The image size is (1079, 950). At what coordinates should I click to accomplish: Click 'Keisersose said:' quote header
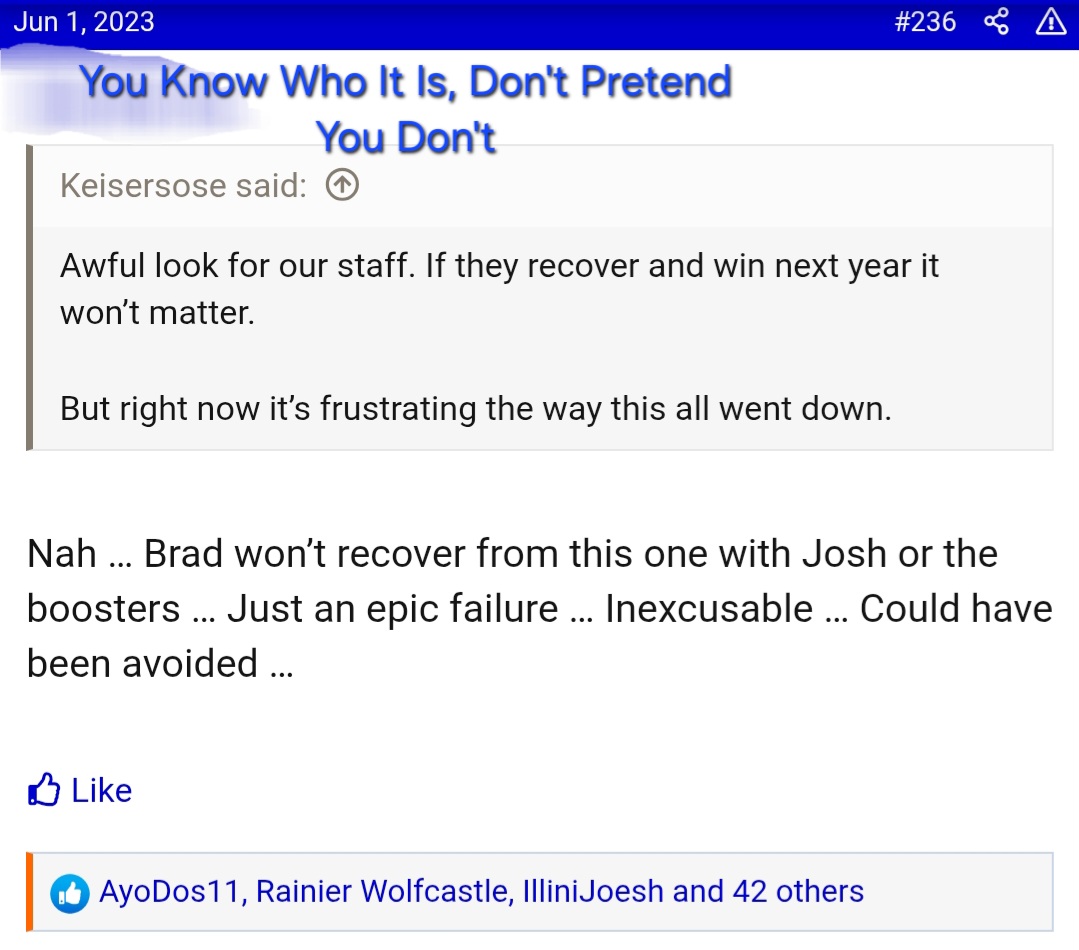(183, 186)
